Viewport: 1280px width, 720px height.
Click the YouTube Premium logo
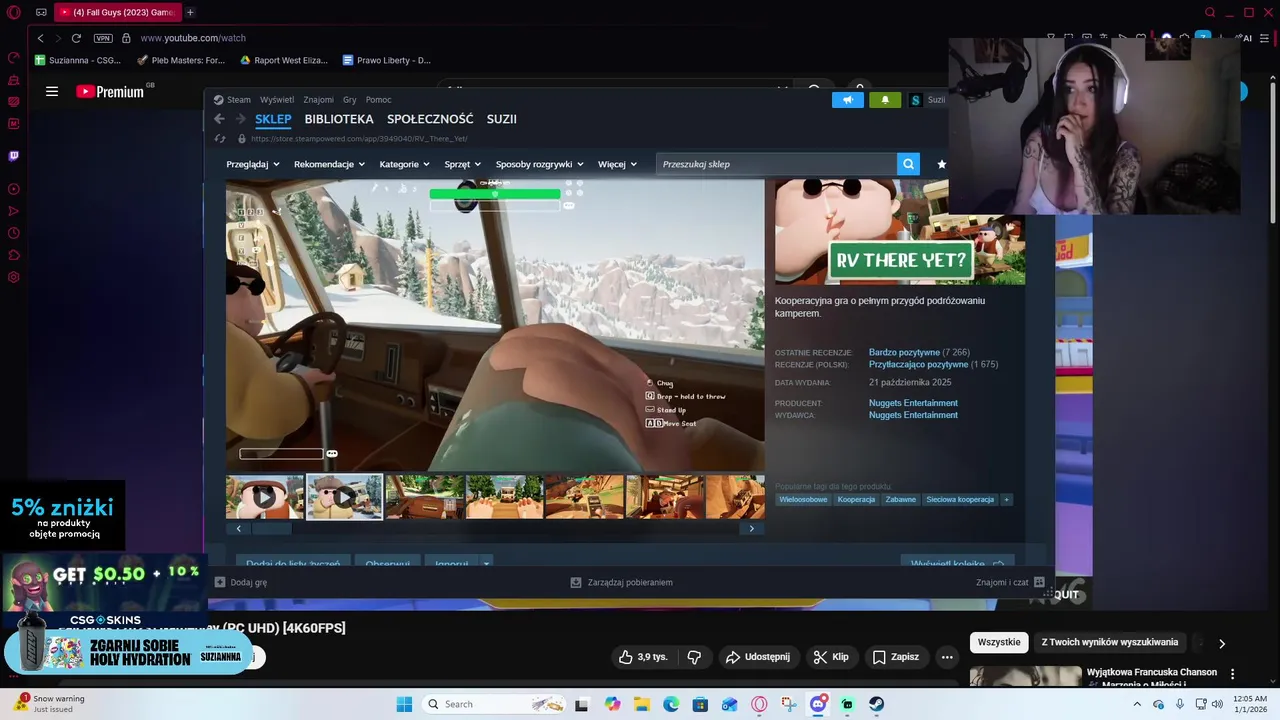click(x=110, y=92)
